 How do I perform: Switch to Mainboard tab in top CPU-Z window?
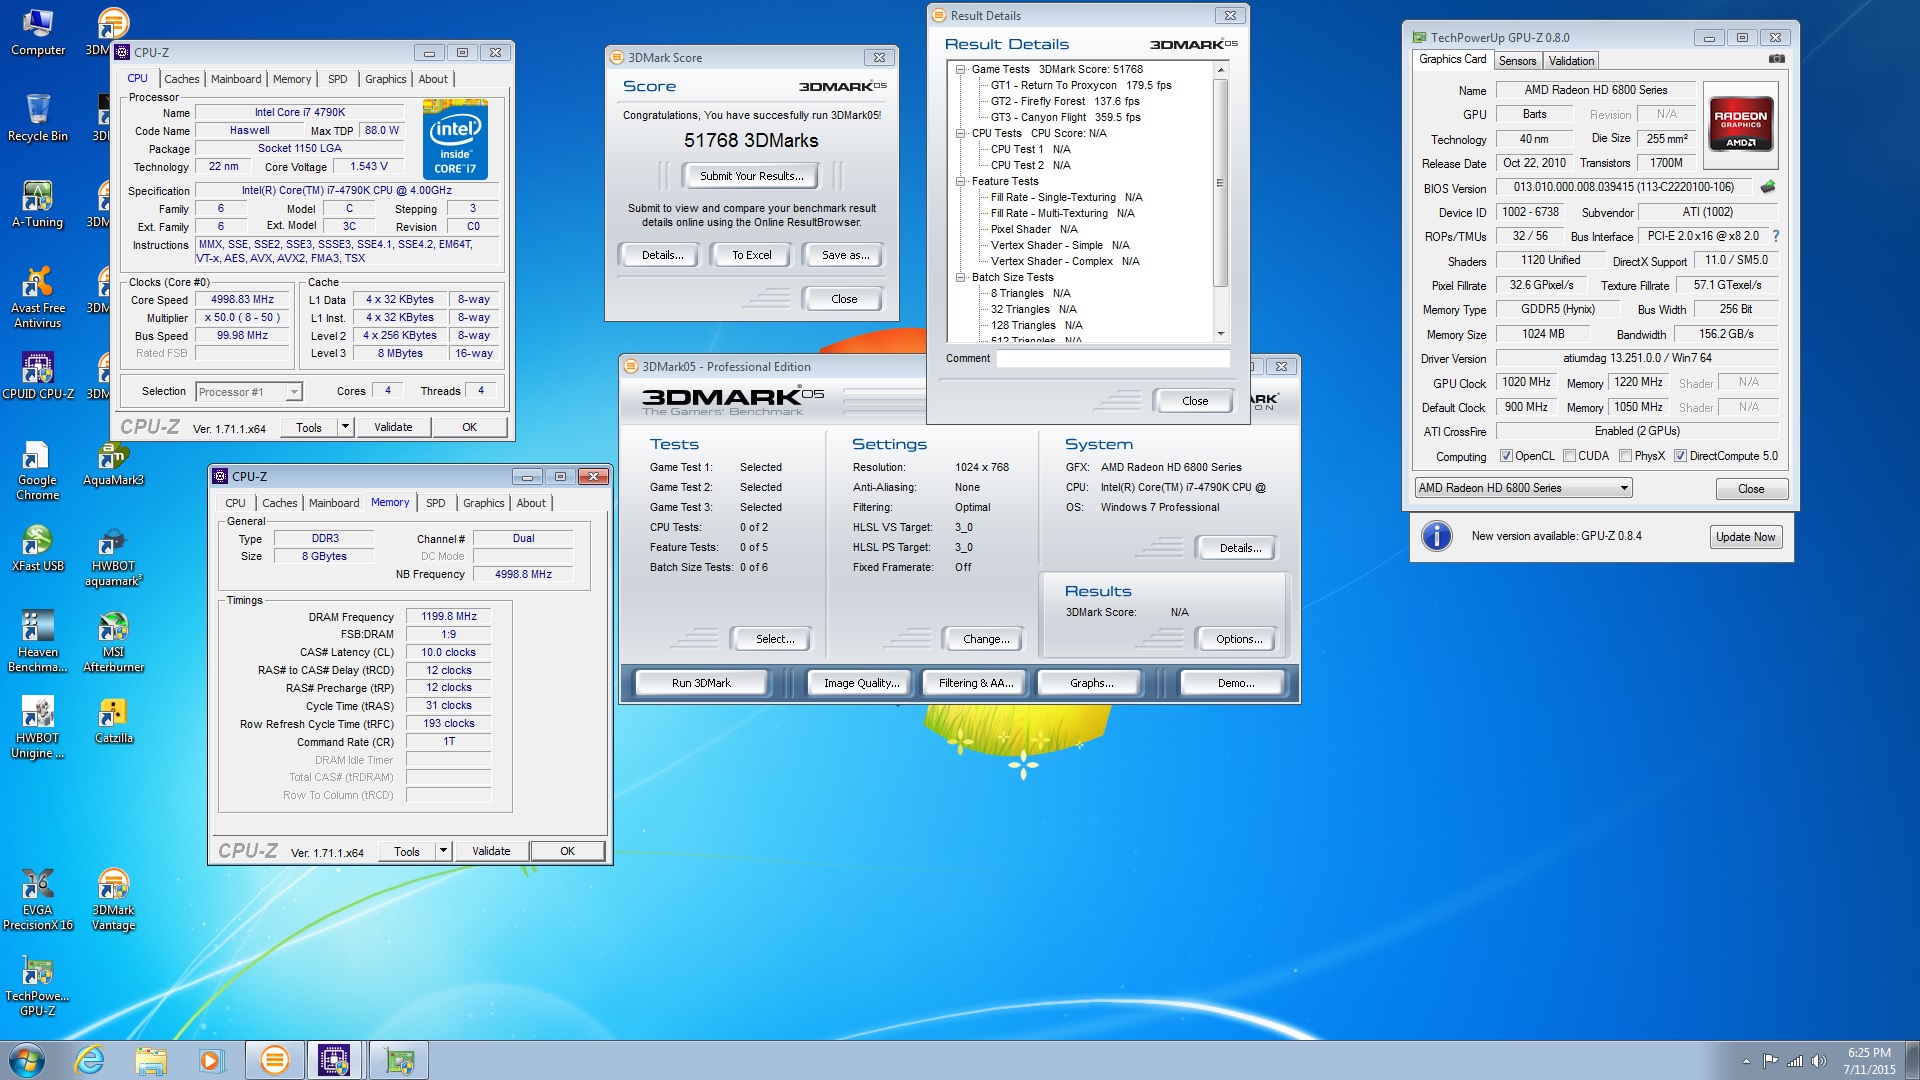coord(236,79)
